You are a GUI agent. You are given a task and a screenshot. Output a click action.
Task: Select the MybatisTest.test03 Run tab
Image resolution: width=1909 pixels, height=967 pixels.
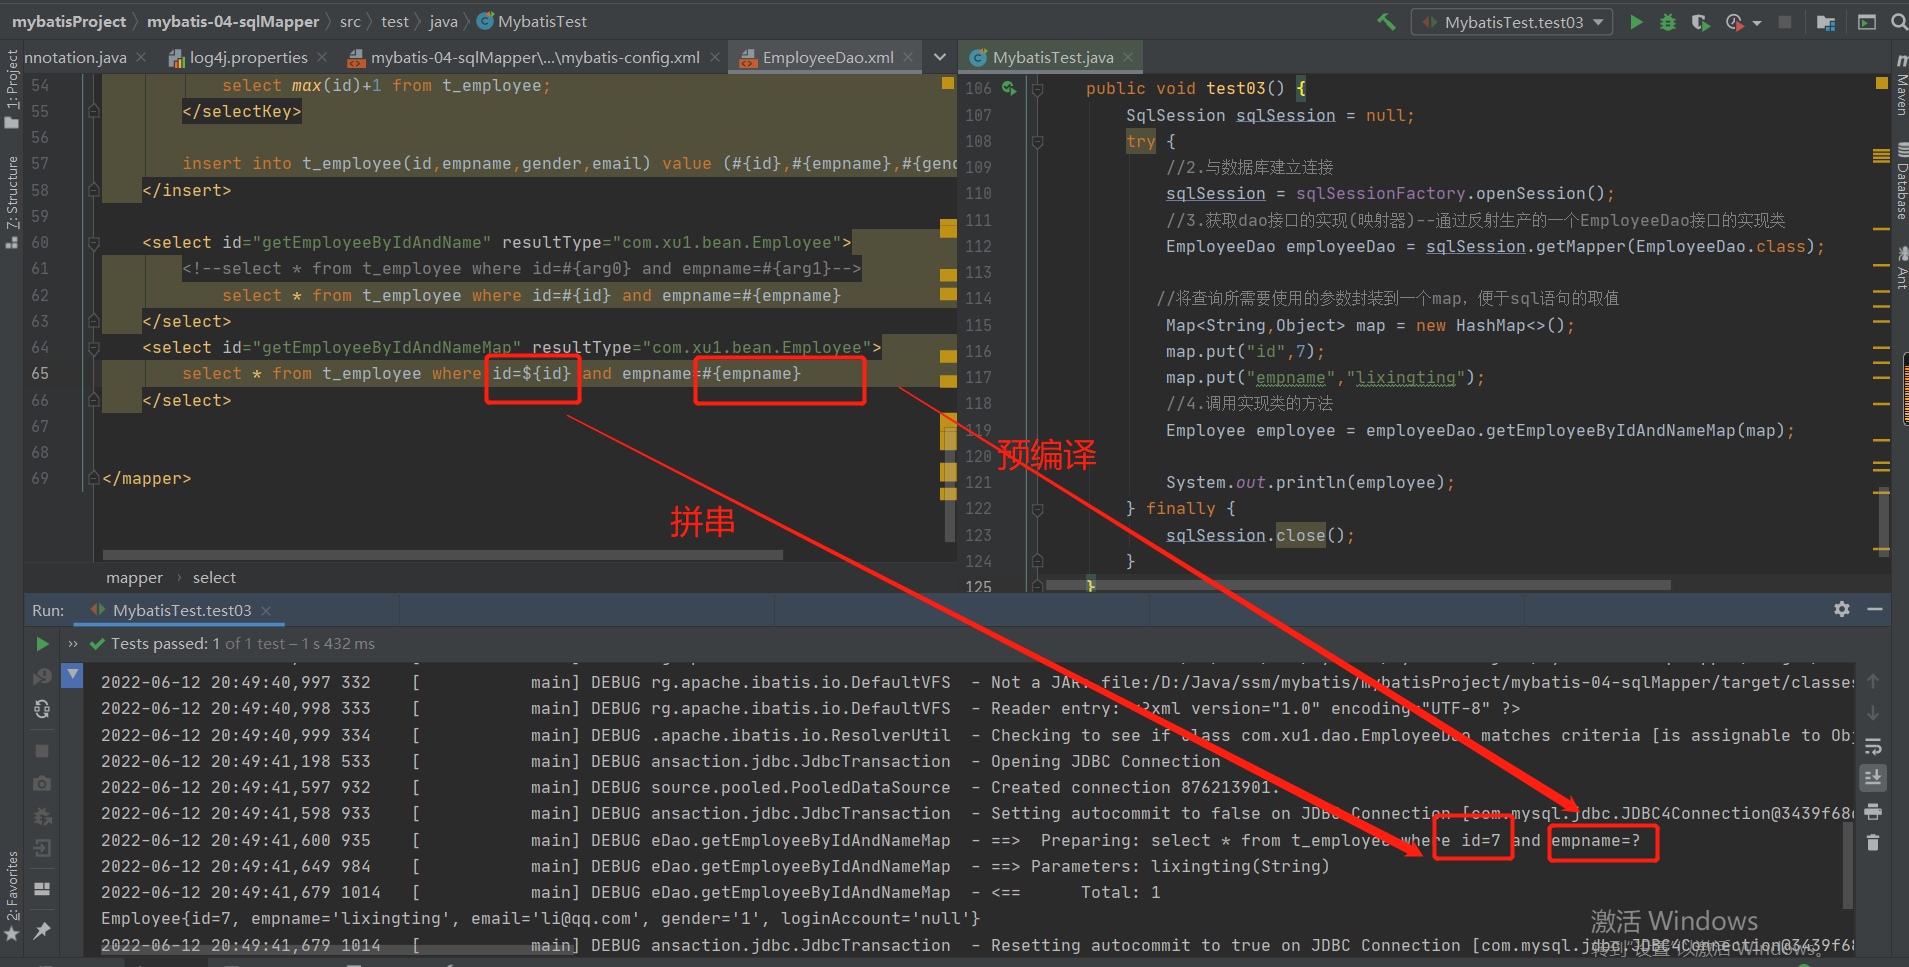(x=181, y=610)
